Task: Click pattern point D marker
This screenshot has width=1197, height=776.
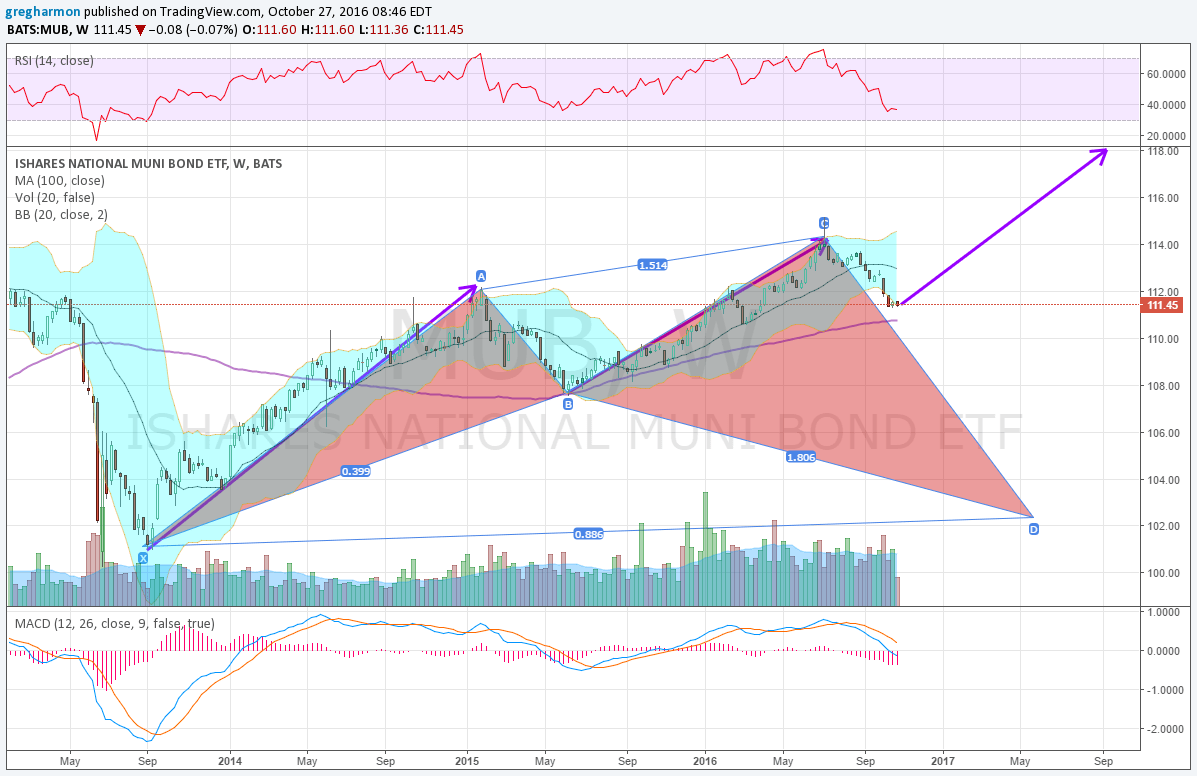Action: coord(1033,529)
